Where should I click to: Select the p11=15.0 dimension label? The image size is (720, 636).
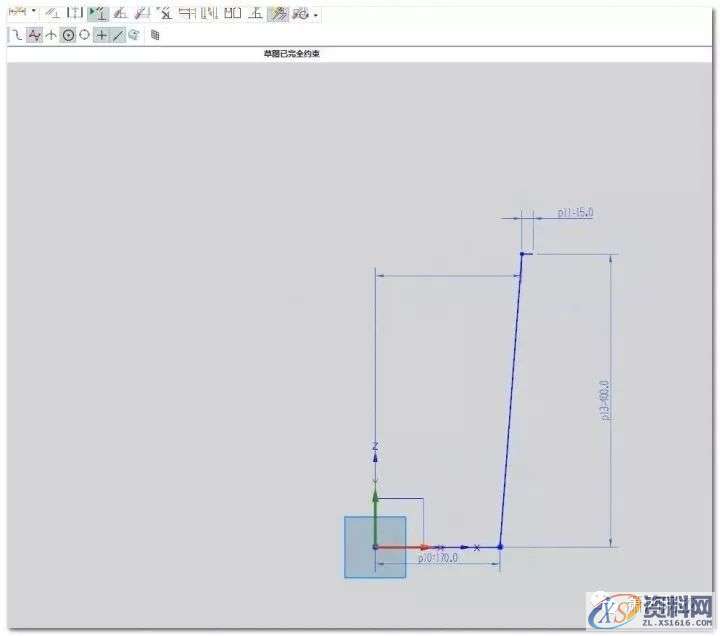click(575, 213)
